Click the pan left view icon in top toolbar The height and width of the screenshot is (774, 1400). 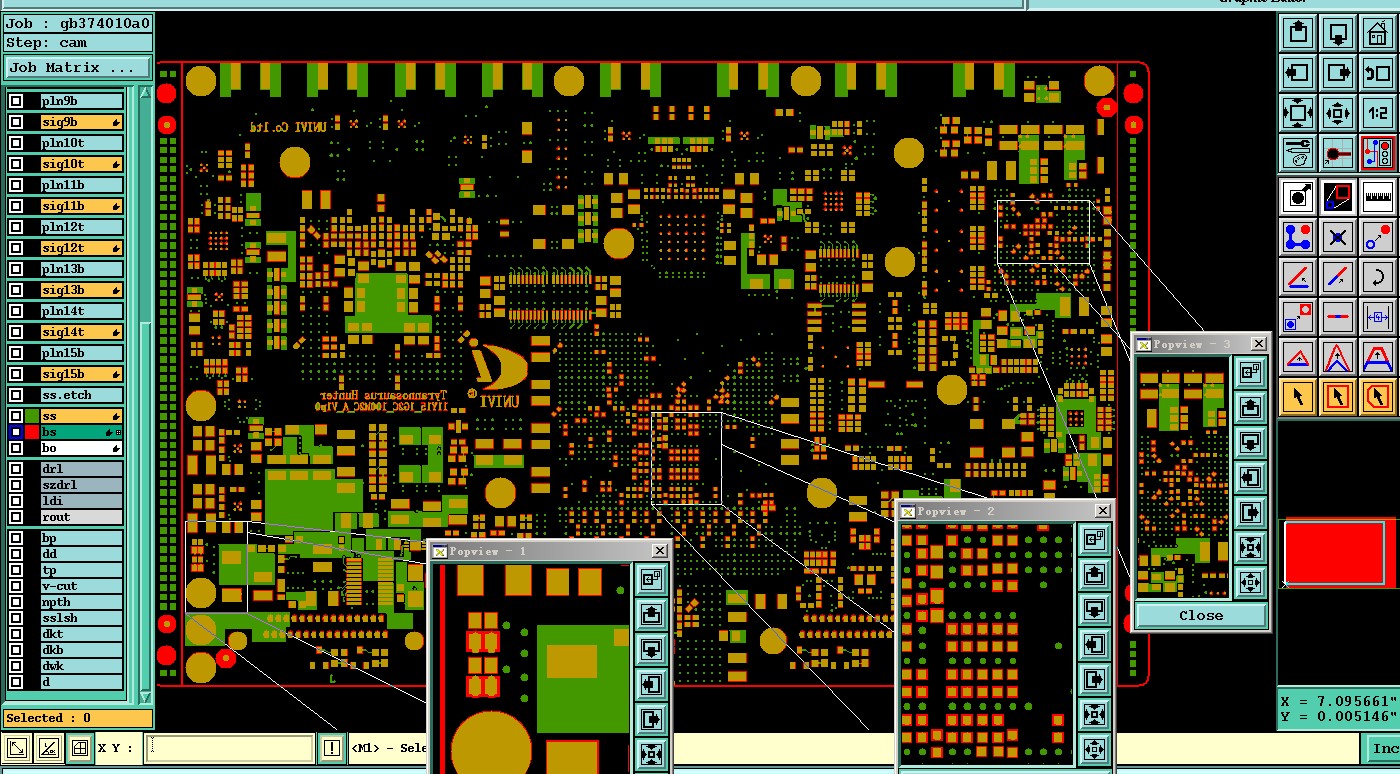tap(1298, 72)
